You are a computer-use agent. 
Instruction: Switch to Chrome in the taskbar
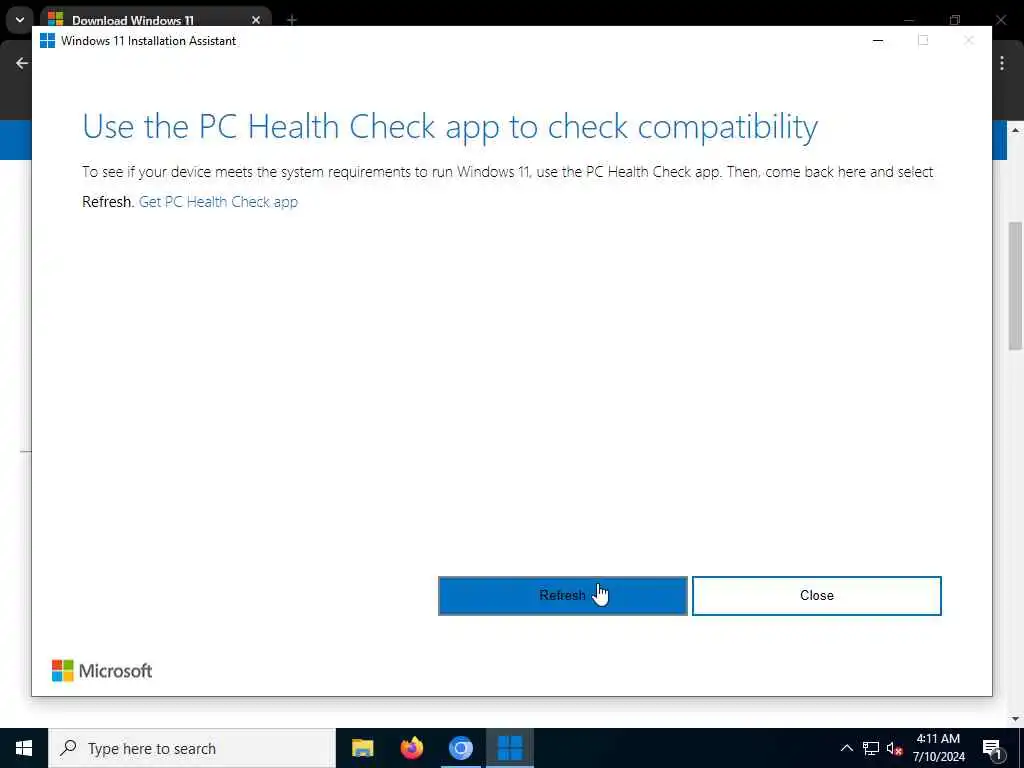pyautogui.click(x=460, y=748)
